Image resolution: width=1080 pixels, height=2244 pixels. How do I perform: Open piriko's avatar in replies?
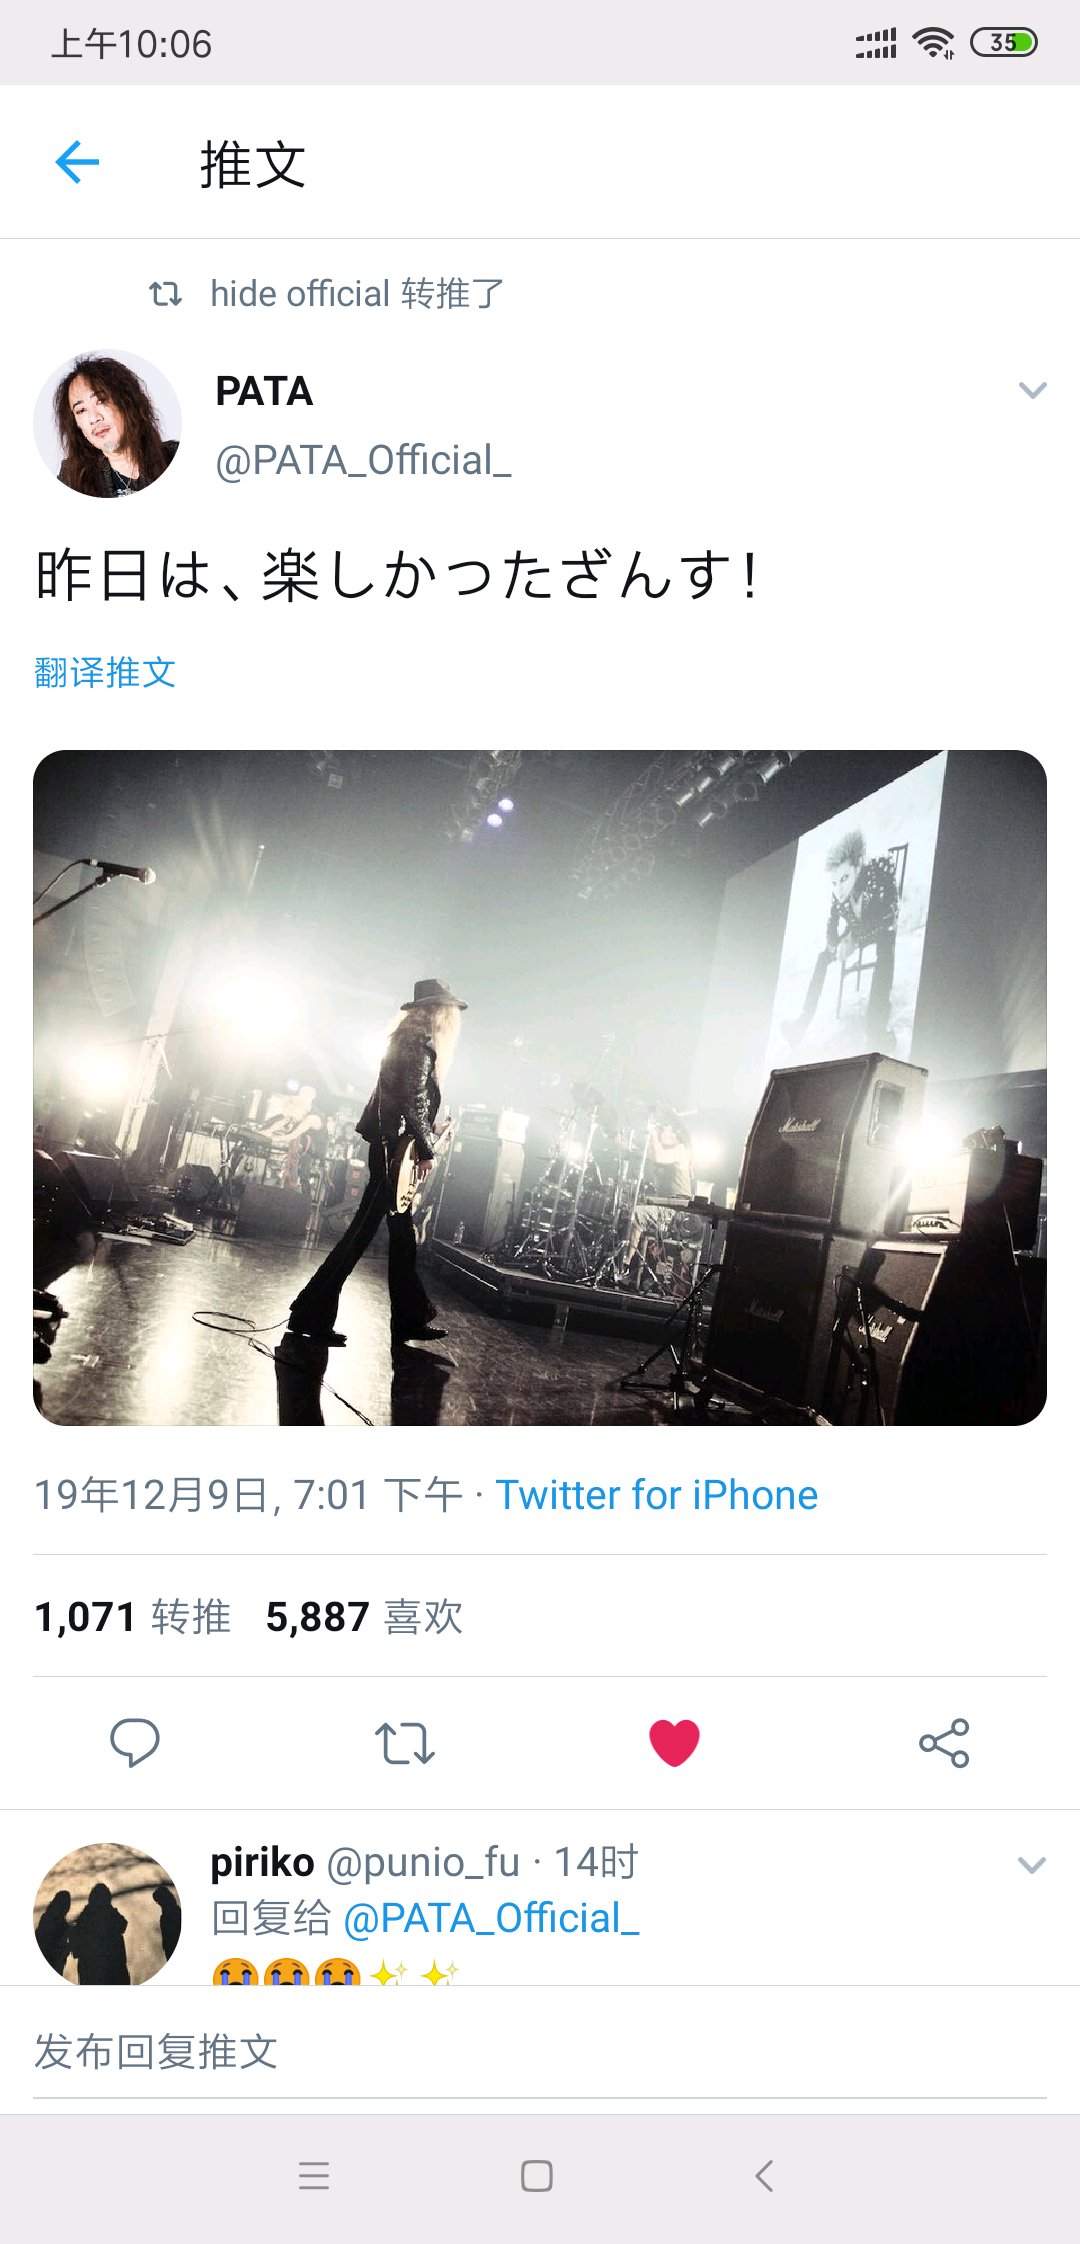[108, 1914]
